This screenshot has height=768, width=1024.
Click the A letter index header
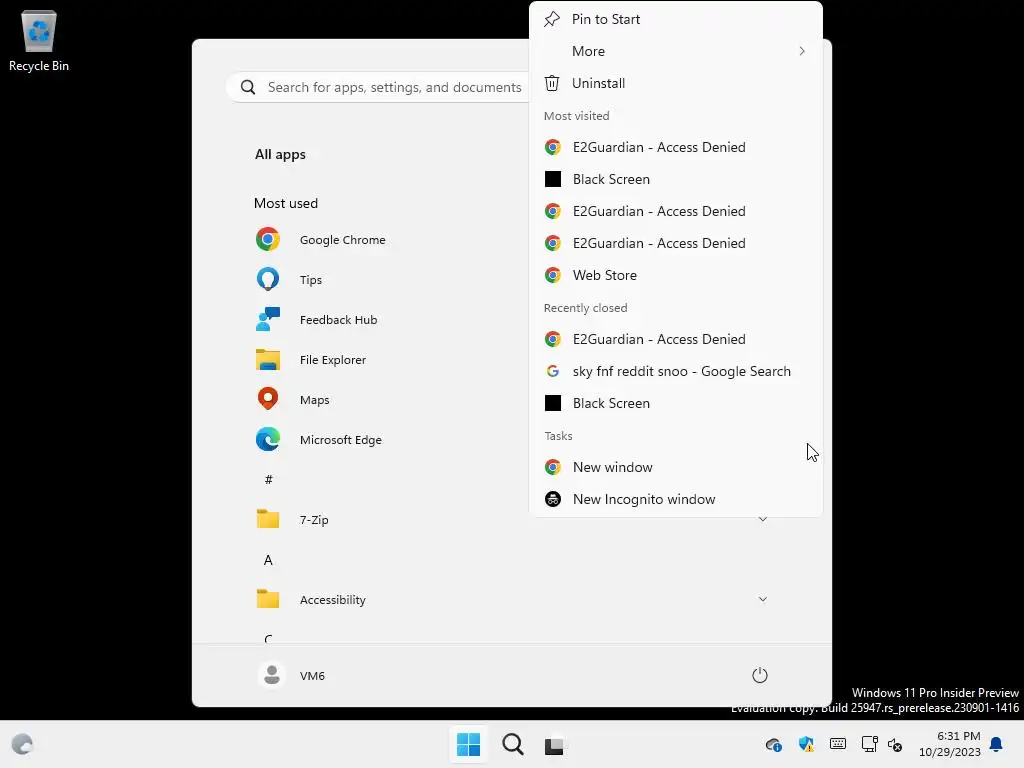click(268, 560)
